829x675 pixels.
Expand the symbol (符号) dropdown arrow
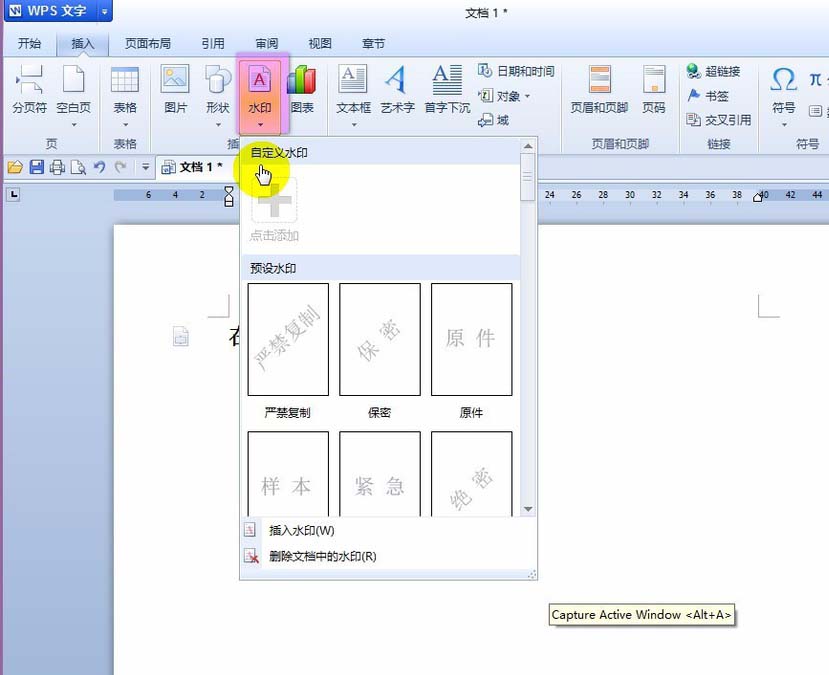[x=784, y=125]
